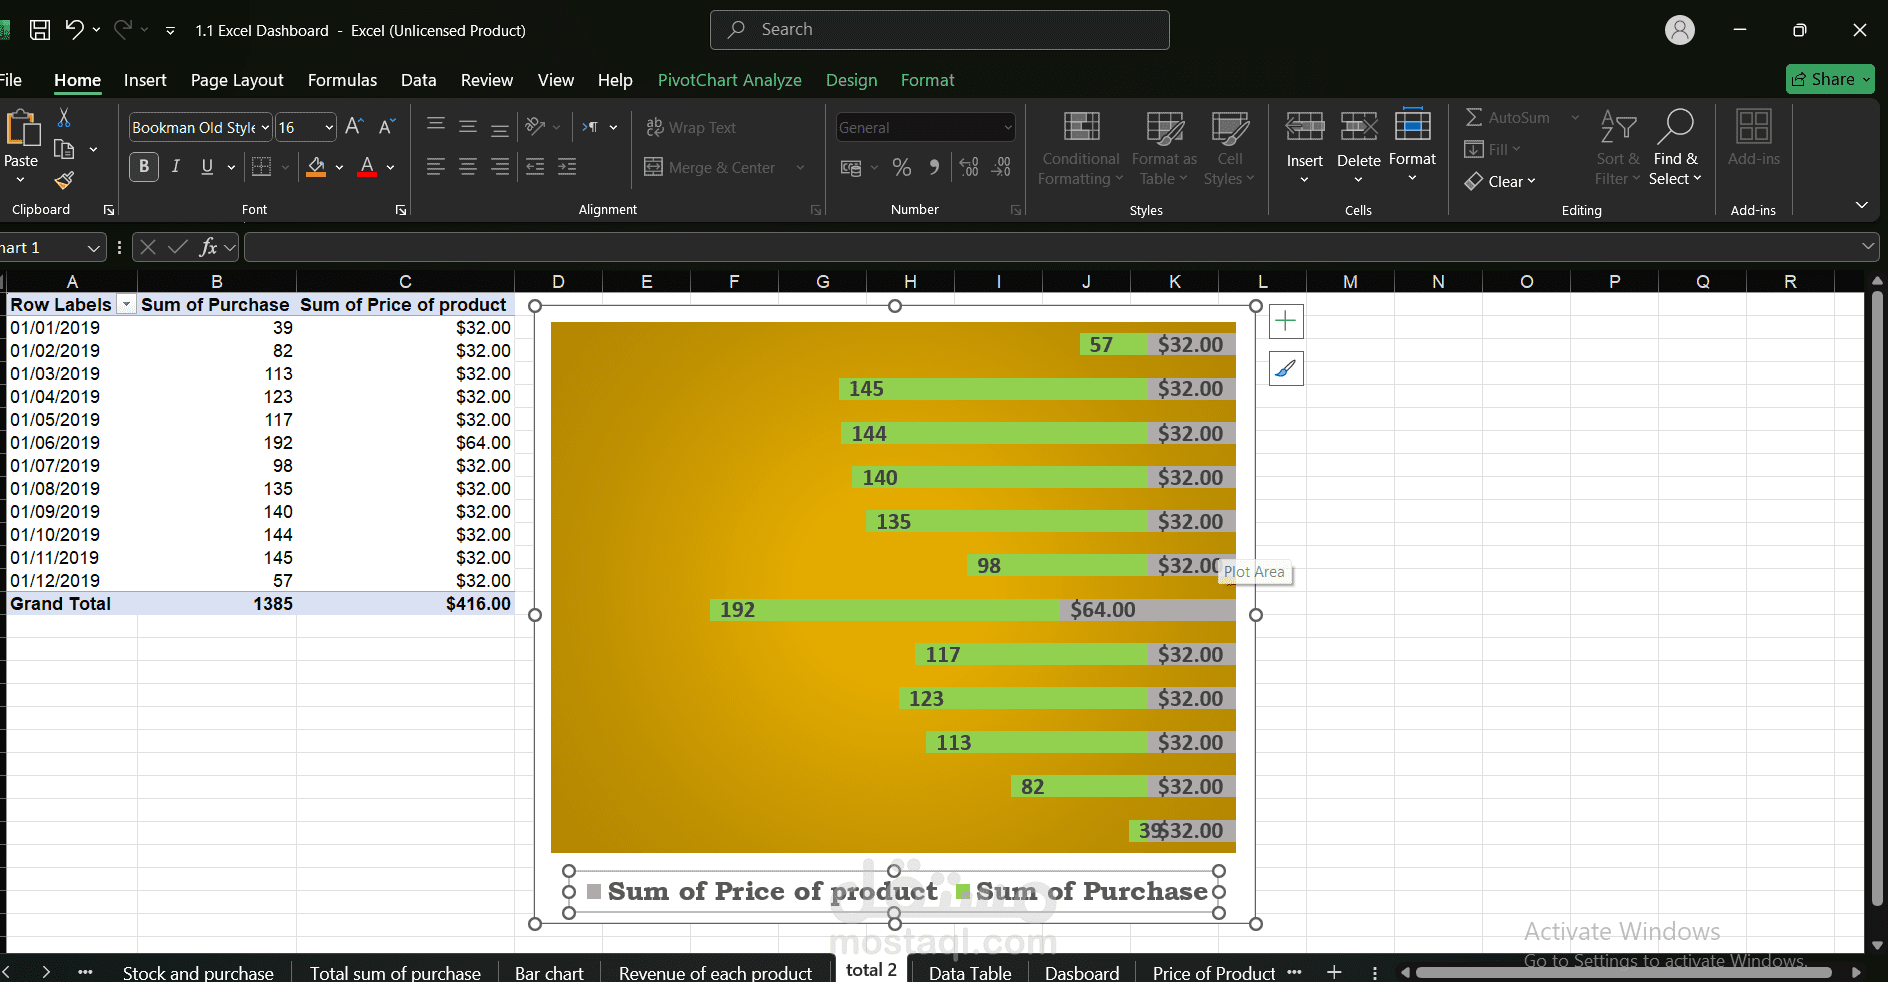The image size is (1888, 982).
Task: Click the user account avatar
Action: click(x=1680, y=30)
